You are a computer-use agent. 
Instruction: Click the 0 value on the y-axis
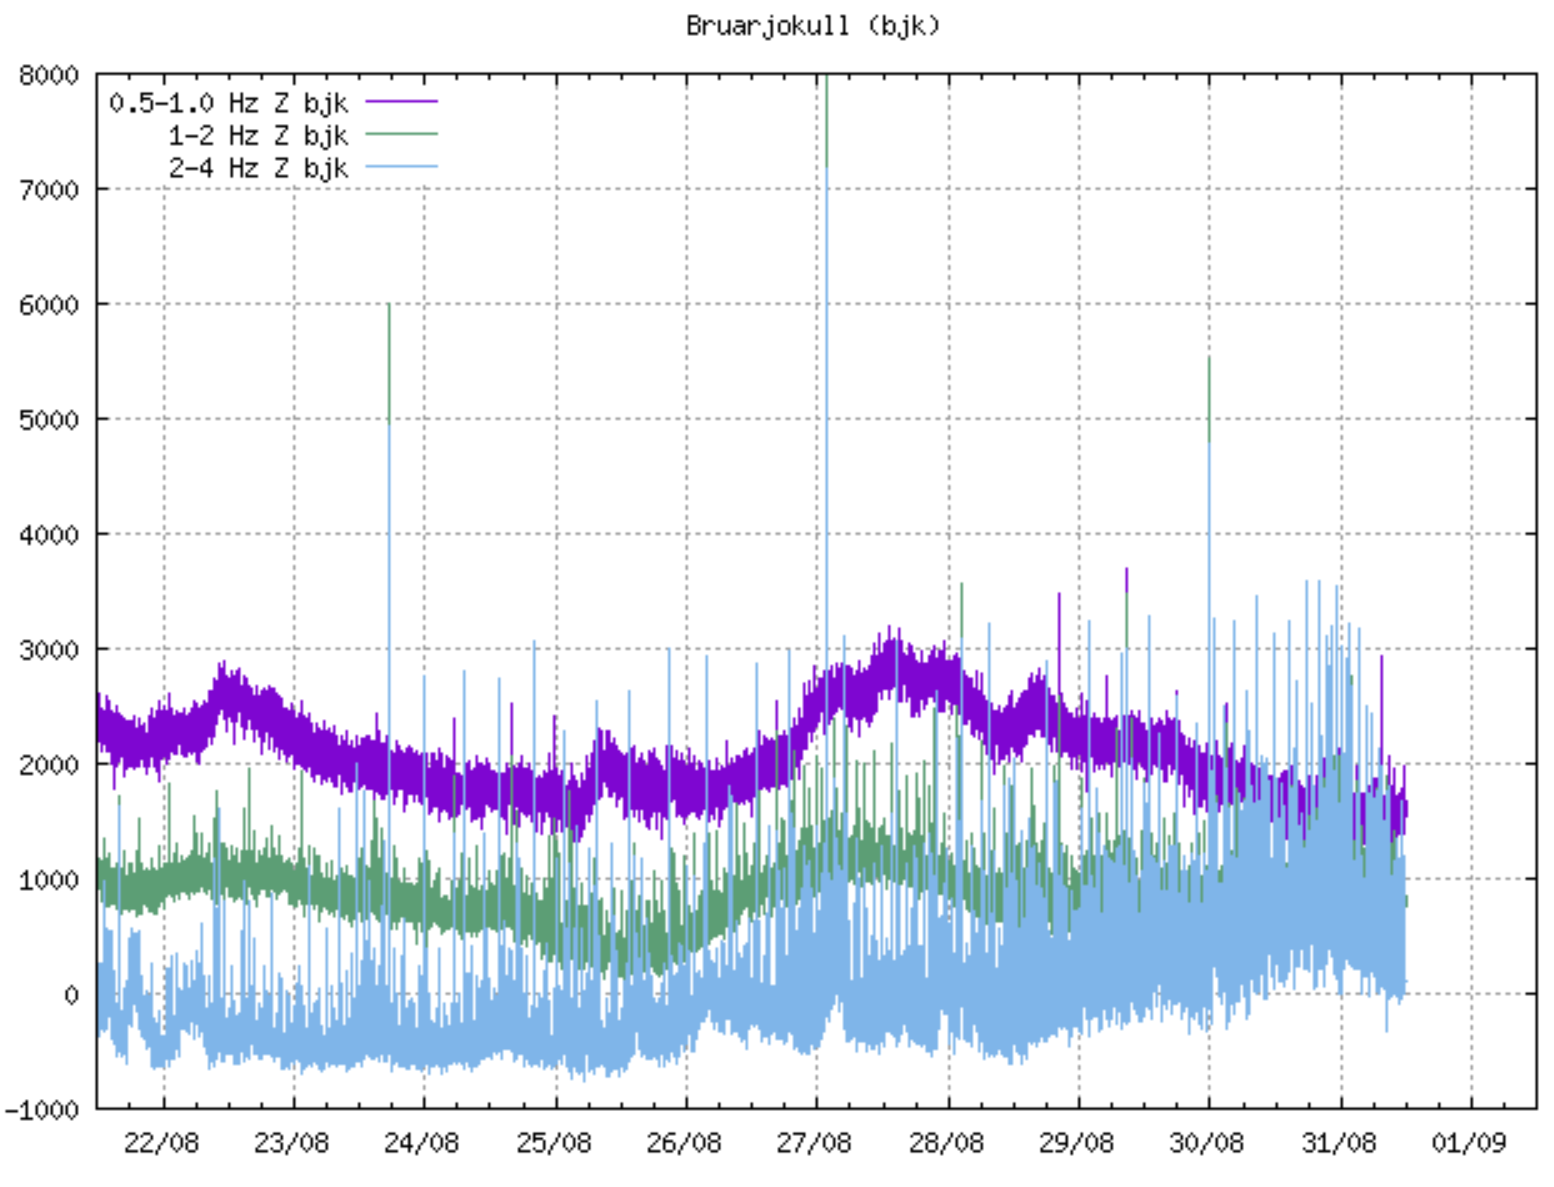point(71,995)
